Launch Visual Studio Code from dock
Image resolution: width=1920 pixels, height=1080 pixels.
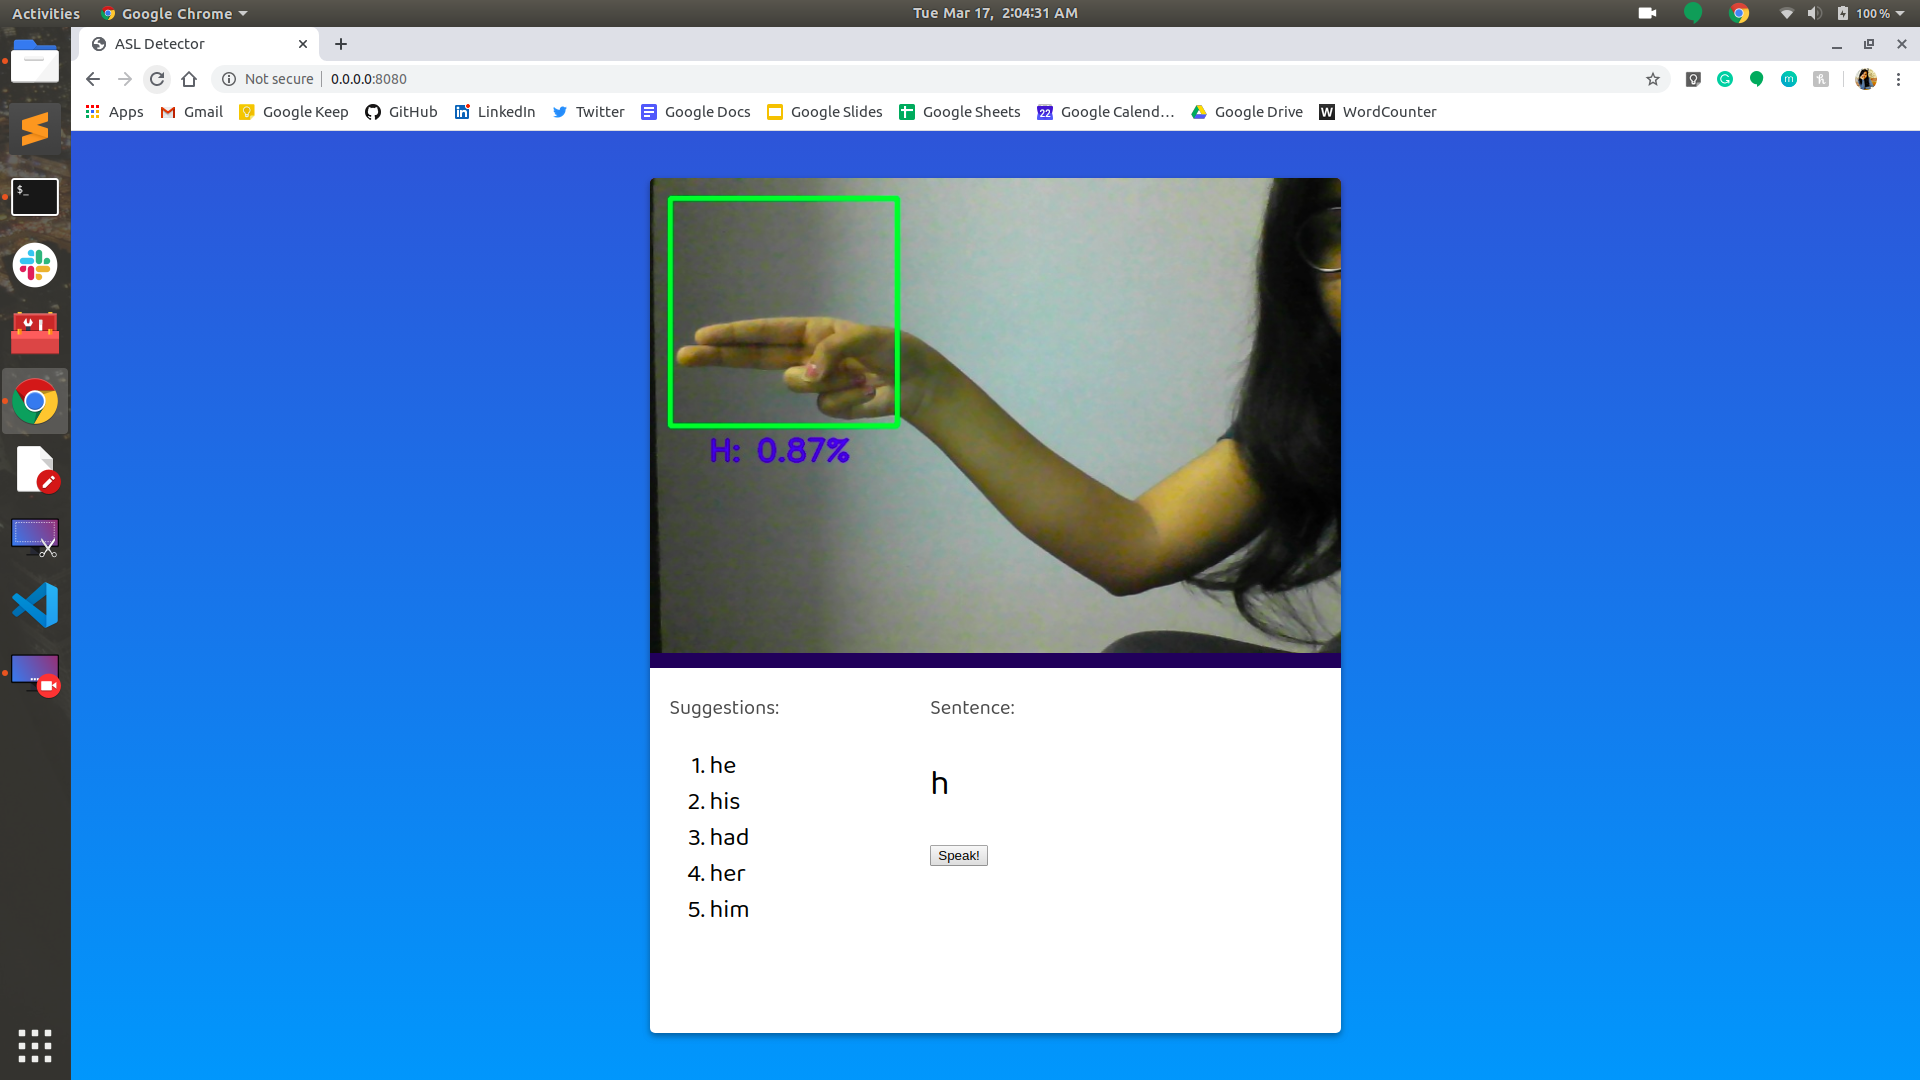[35, 605]
